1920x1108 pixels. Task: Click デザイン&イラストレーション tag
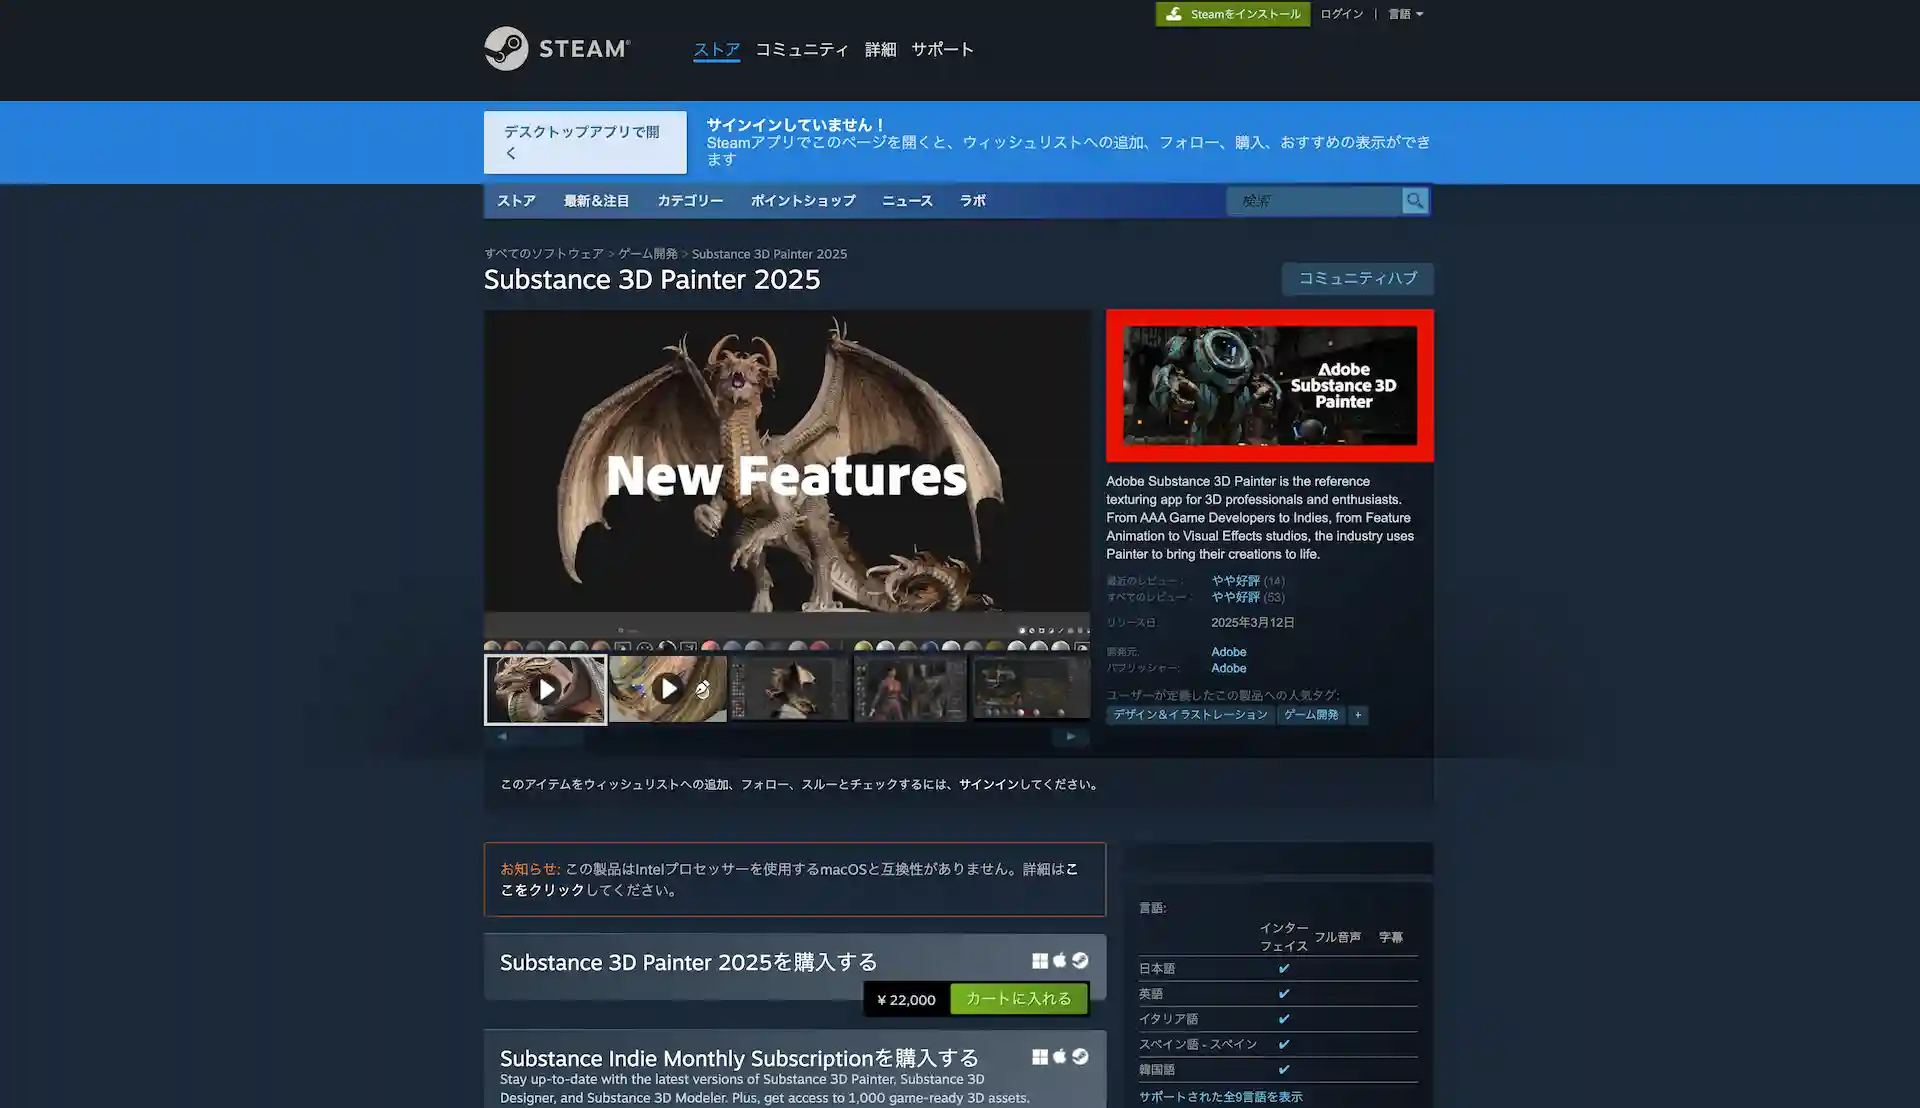(1190, 715)
